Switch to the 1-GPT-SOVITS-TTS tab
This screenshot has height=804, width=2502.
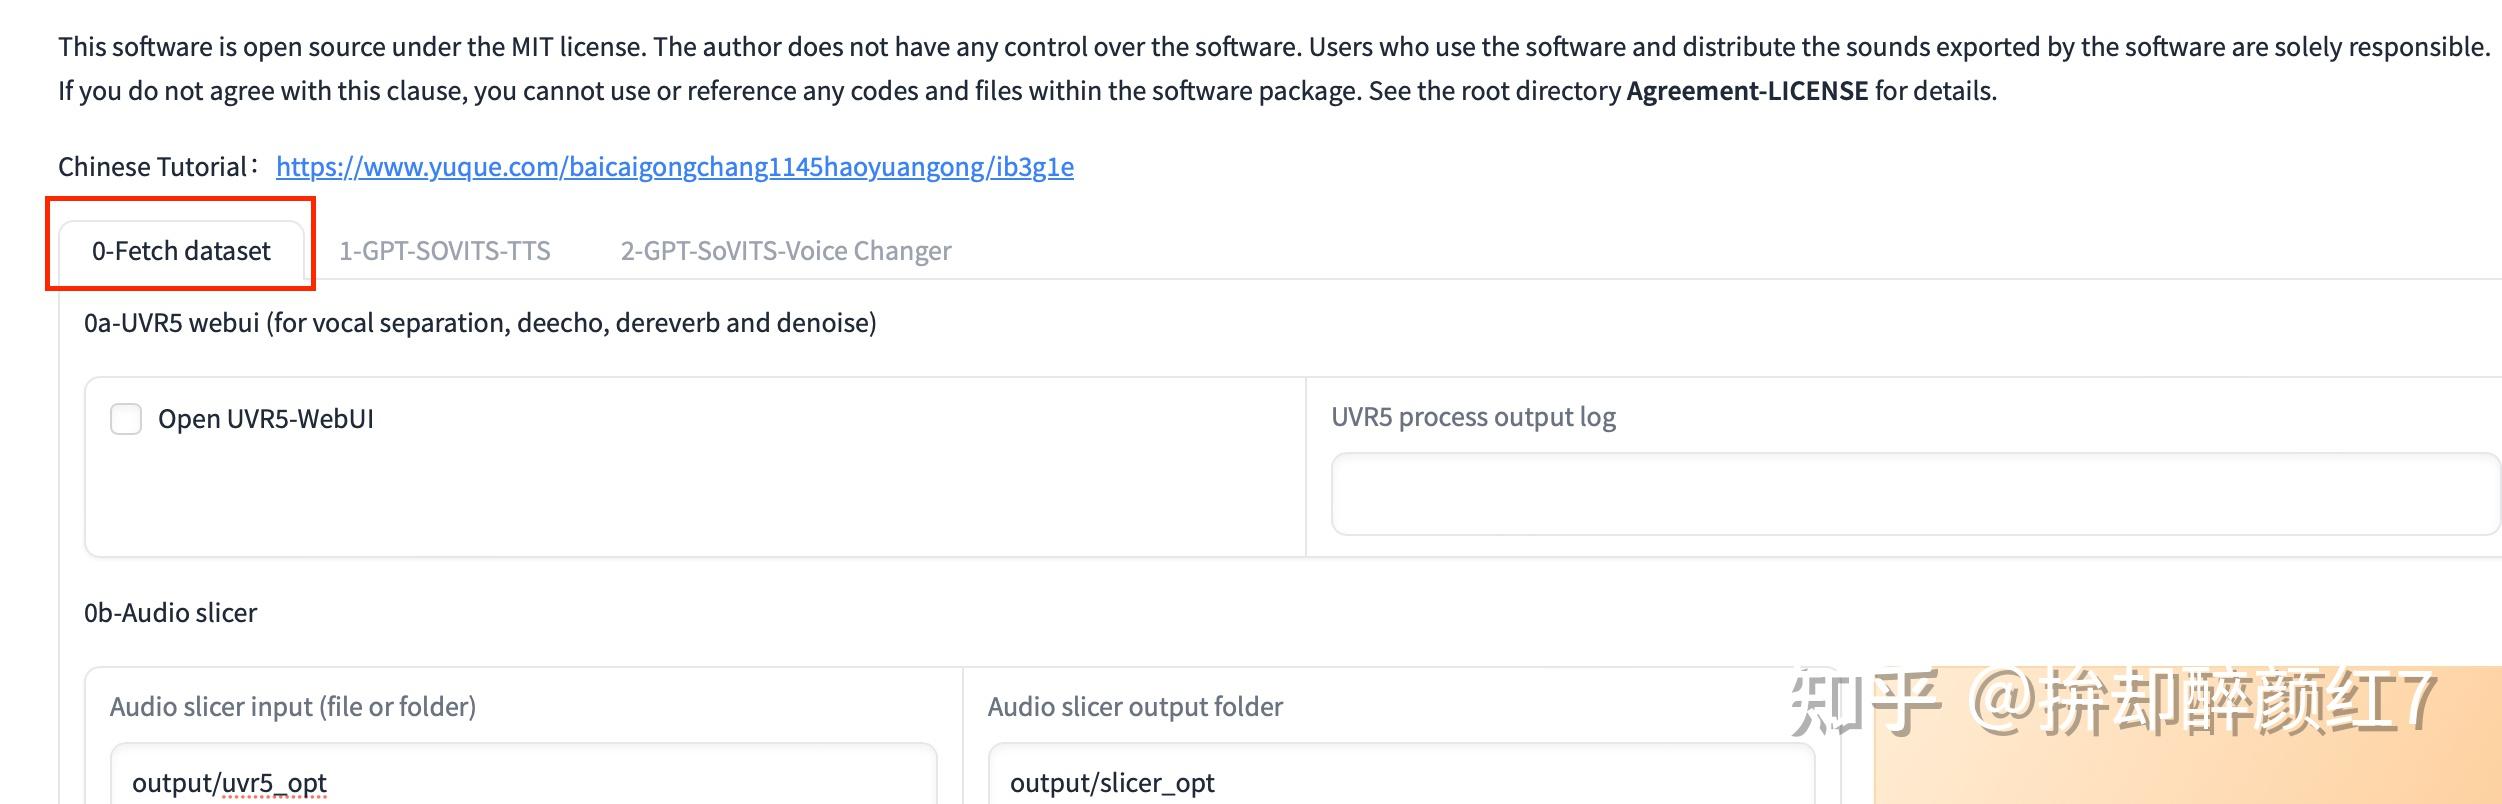tap(444, 251)
